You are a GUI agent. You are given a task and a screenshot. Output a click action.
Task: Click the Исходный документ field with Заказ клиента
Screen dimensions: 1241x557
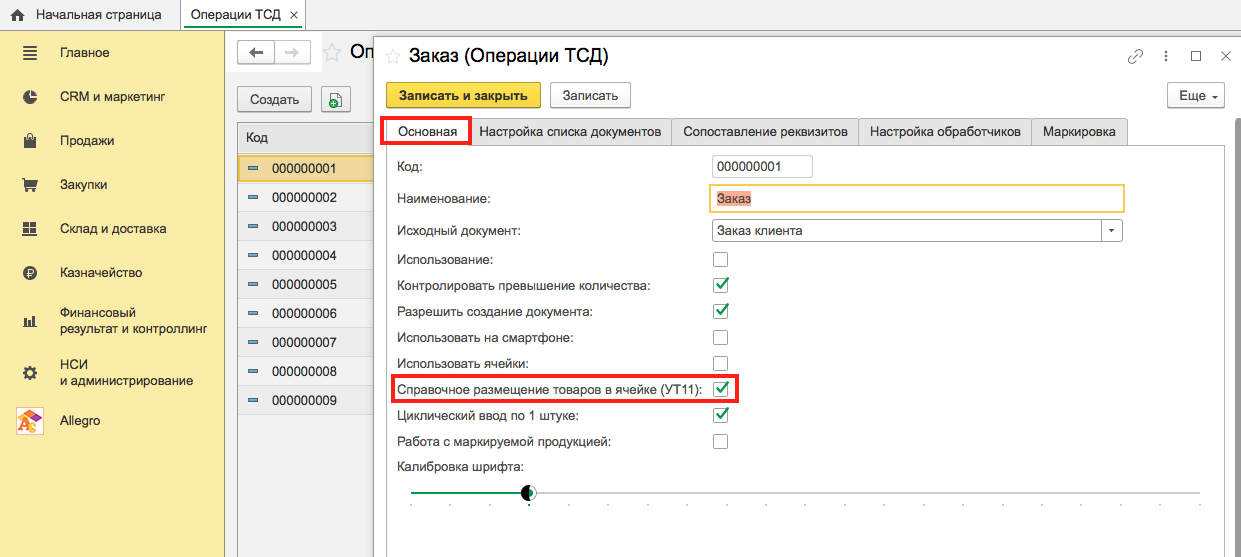pos(906,230)
